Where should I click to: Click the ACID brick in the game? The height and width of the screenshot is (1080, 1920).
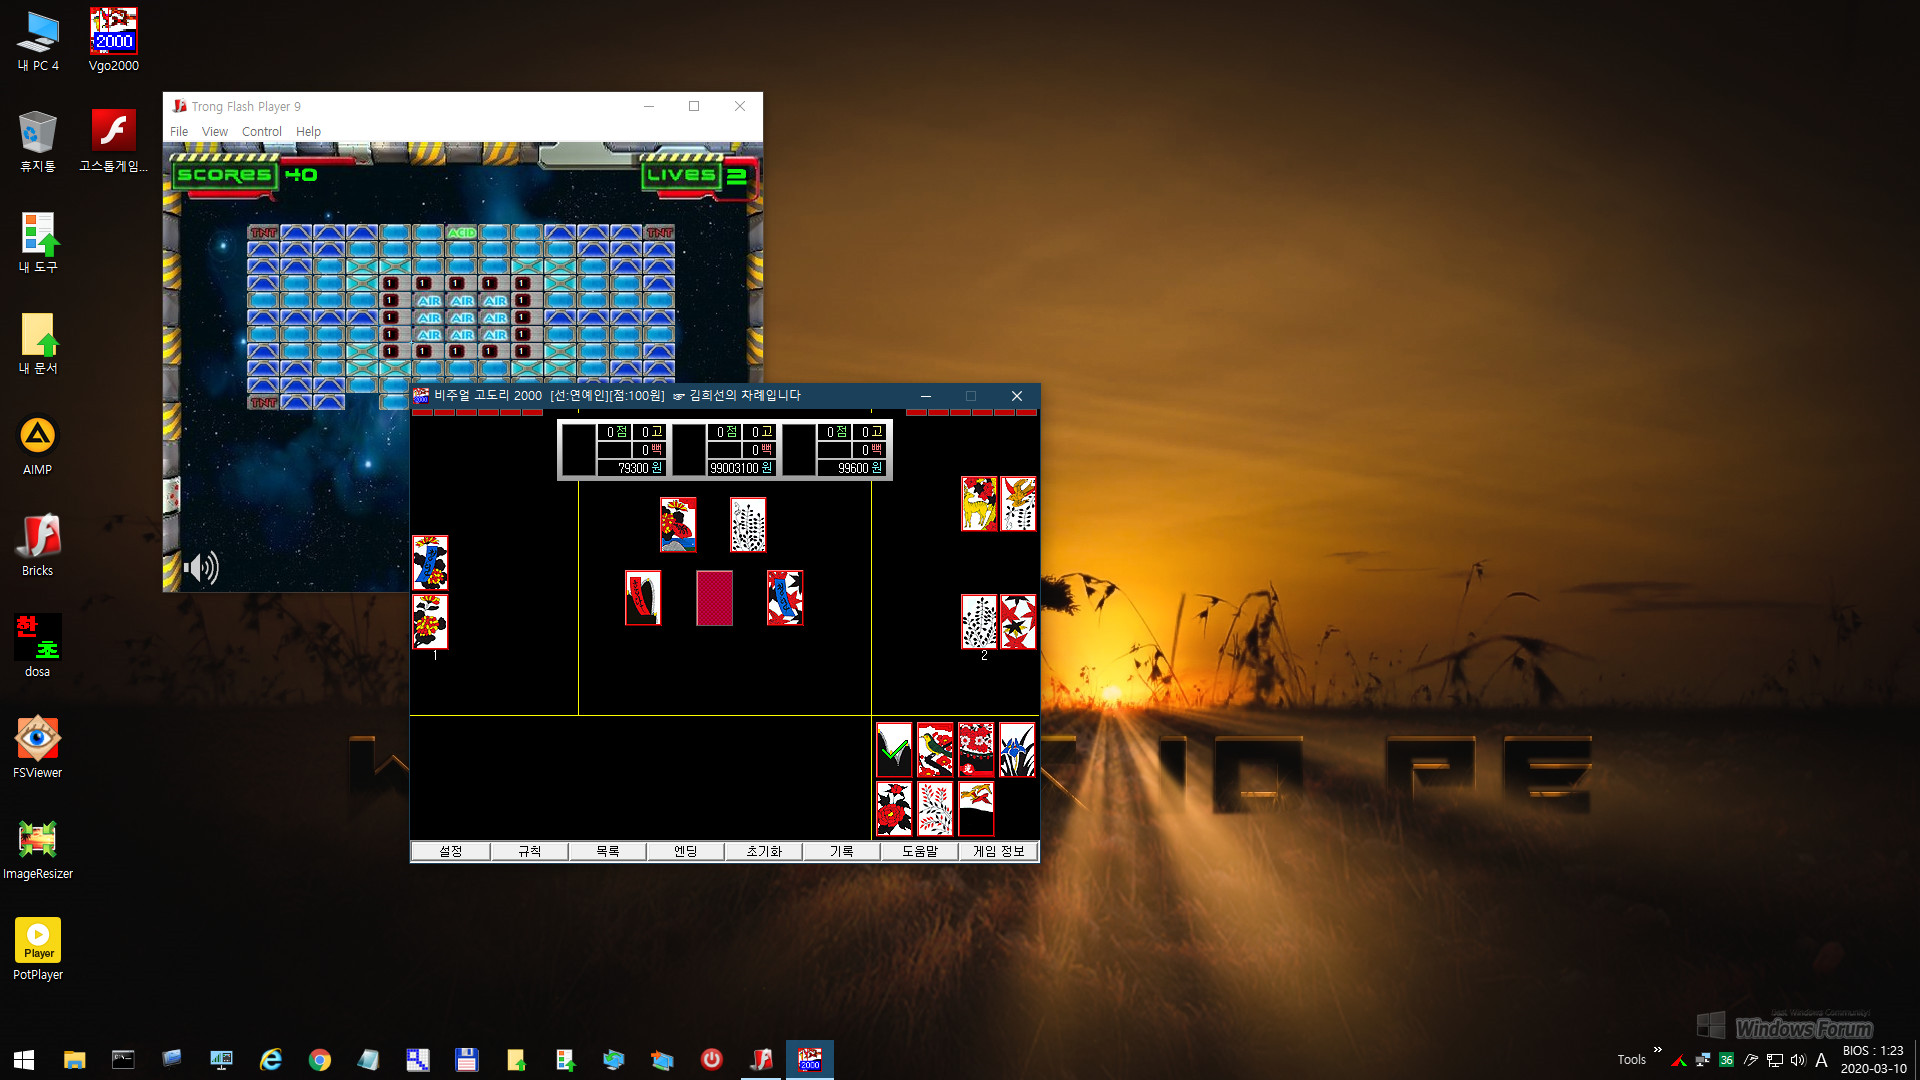[461, 232]
